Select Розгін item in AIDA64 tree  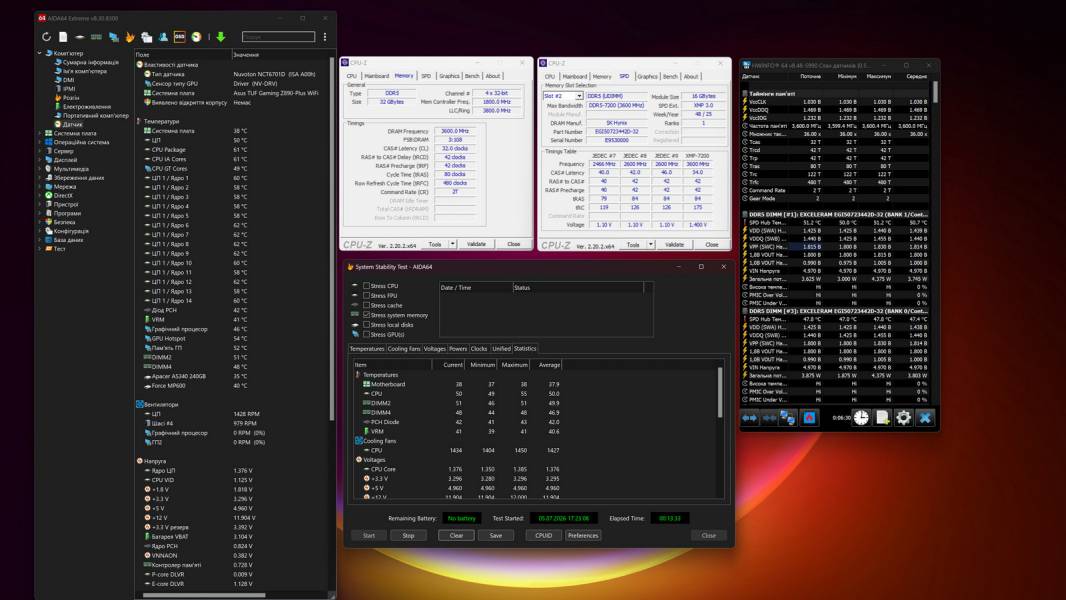click(71, 98)
